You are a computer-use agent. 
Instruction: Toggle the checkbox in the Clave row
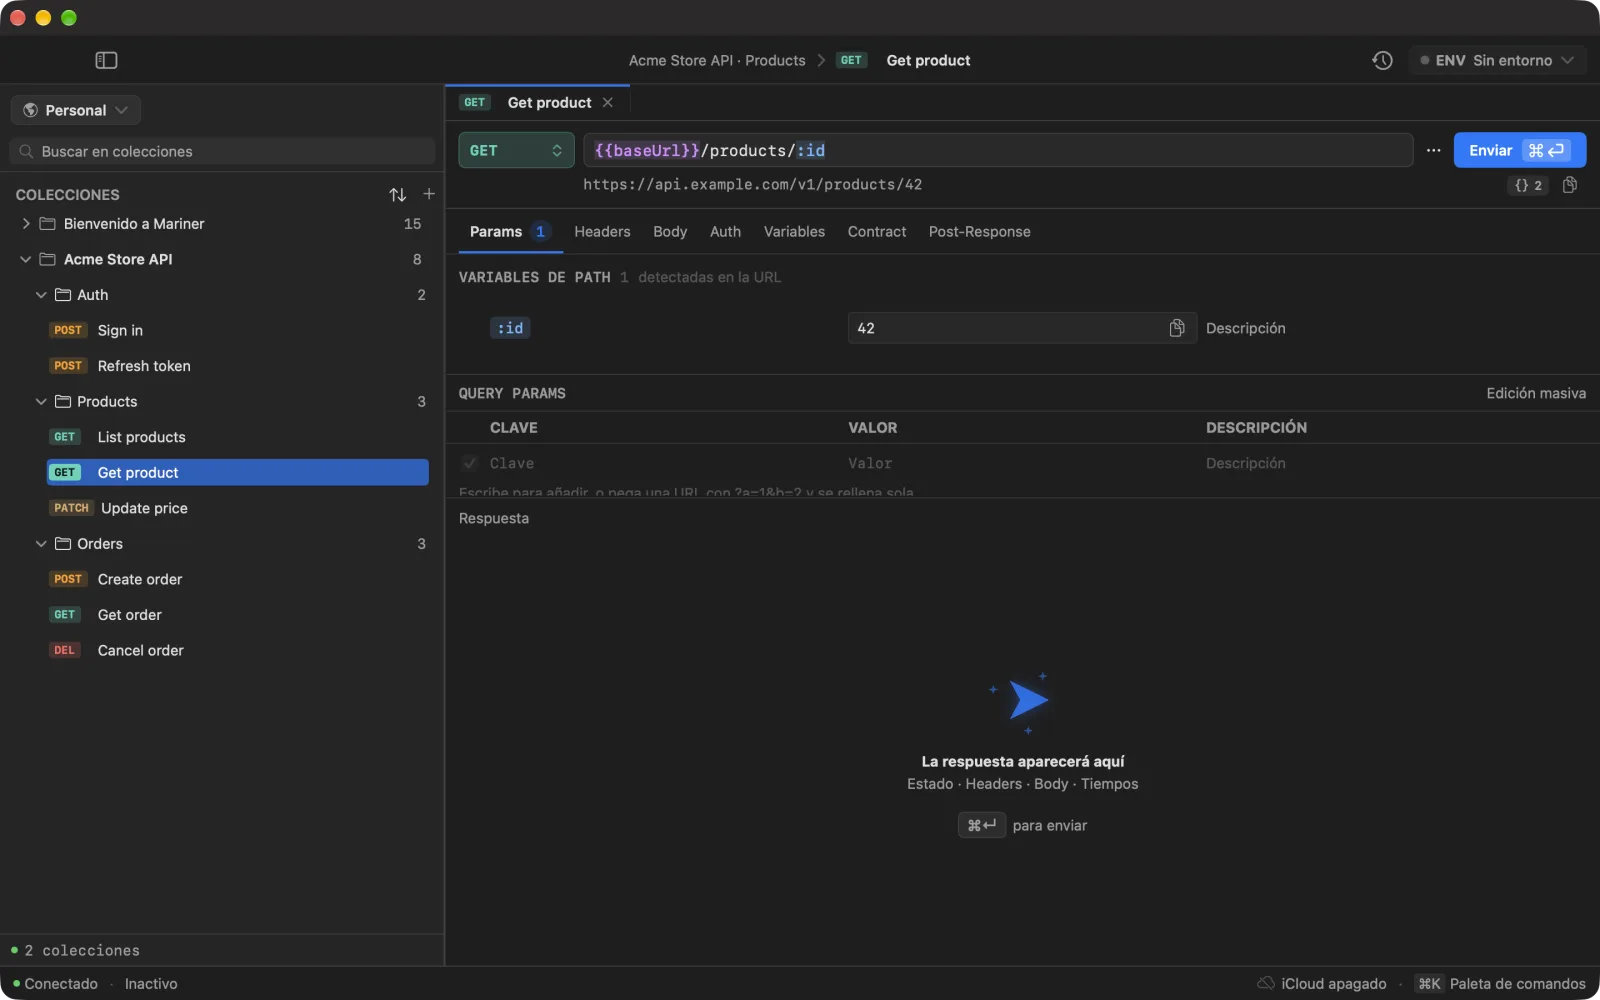click(x=470, y=463)
